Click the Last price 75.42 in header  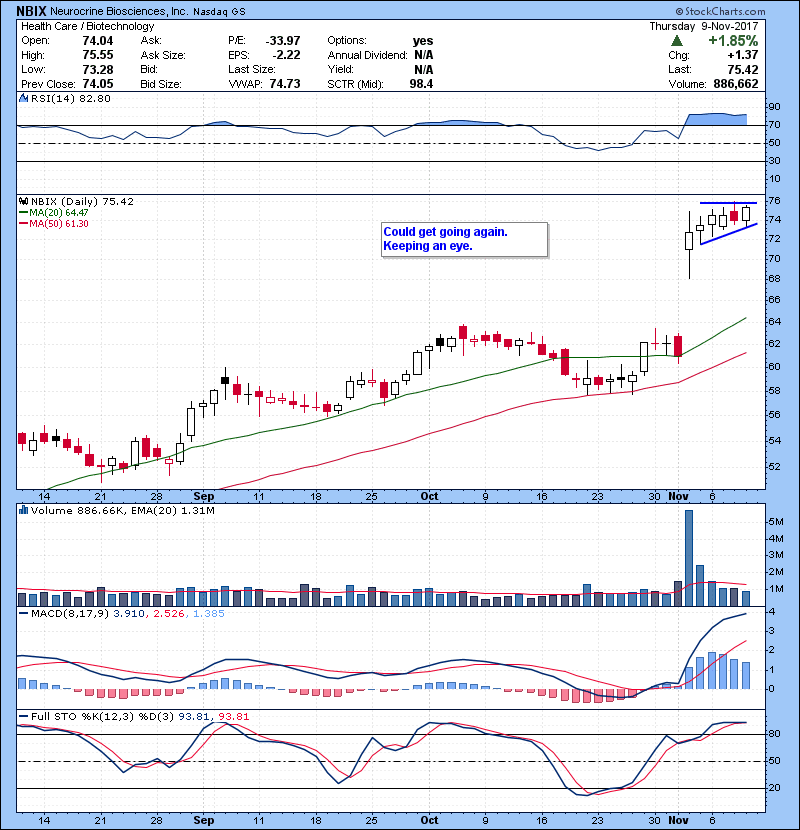click(x=742, y=69)
